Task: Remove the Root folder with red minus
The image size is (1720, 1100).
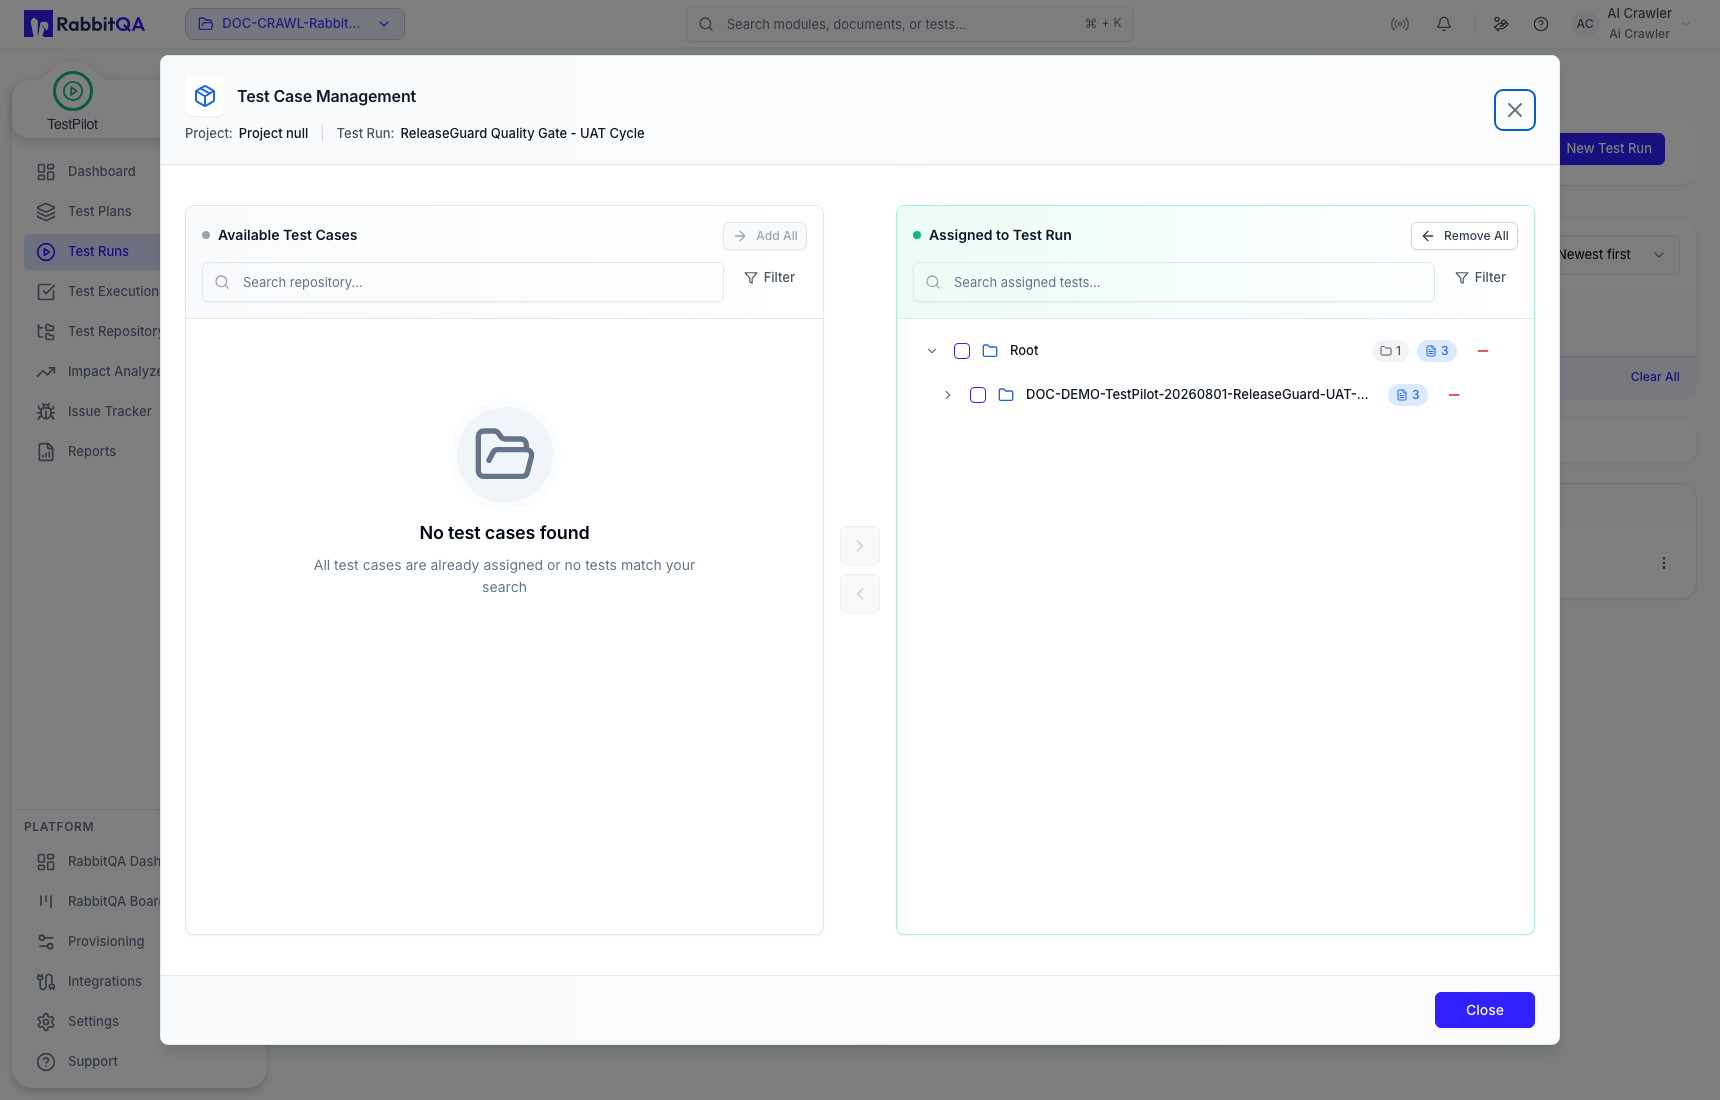Action: 1483,351
